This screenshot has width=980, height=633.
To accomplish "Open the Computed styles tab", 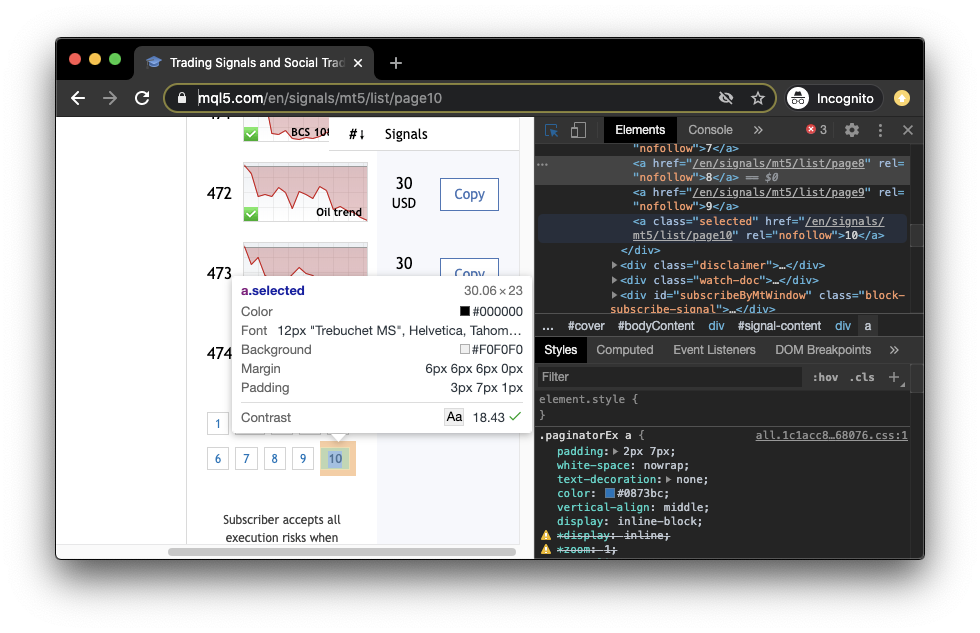I will point(625,350).
